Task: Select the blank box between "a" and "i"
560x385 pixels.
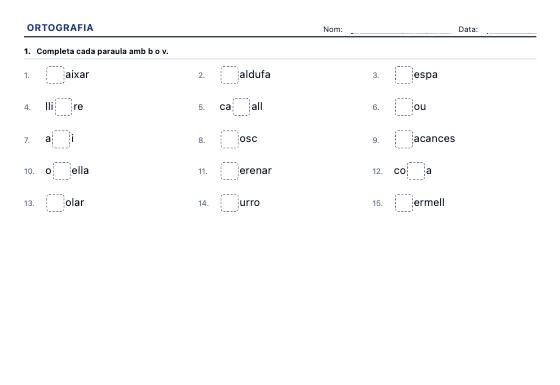Action: [61, 139]
